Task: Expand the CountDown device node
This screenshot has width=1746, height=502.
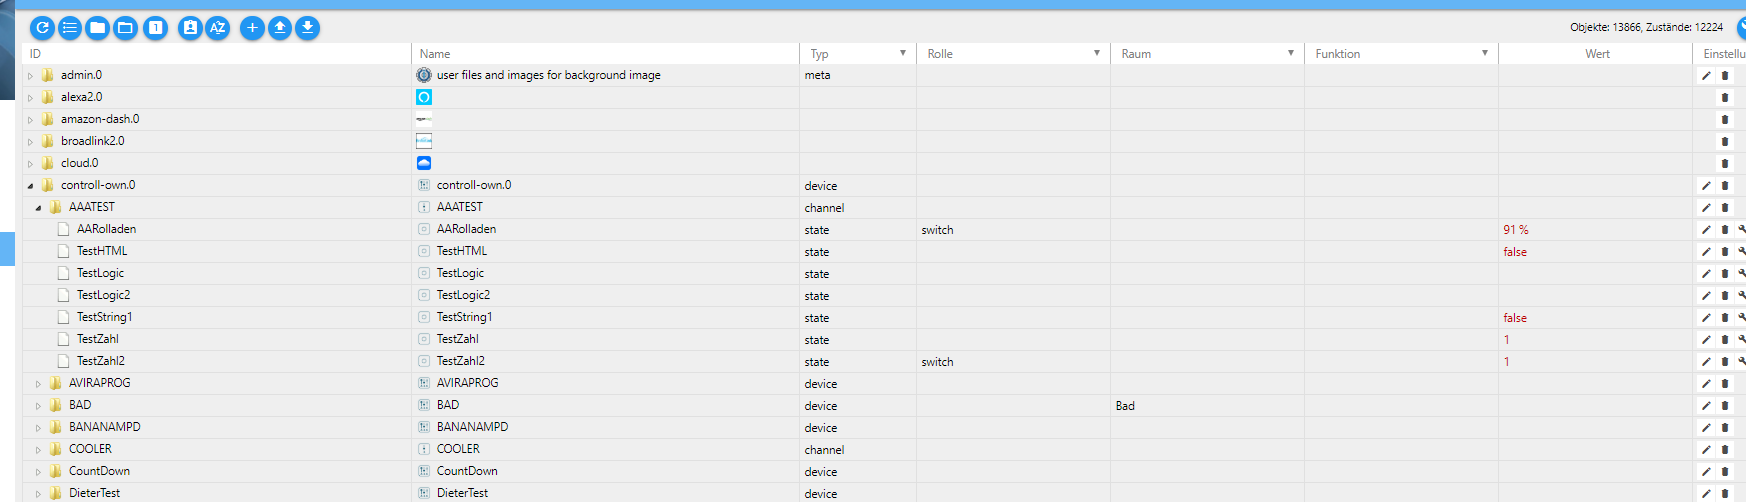Action: point(38,472)
